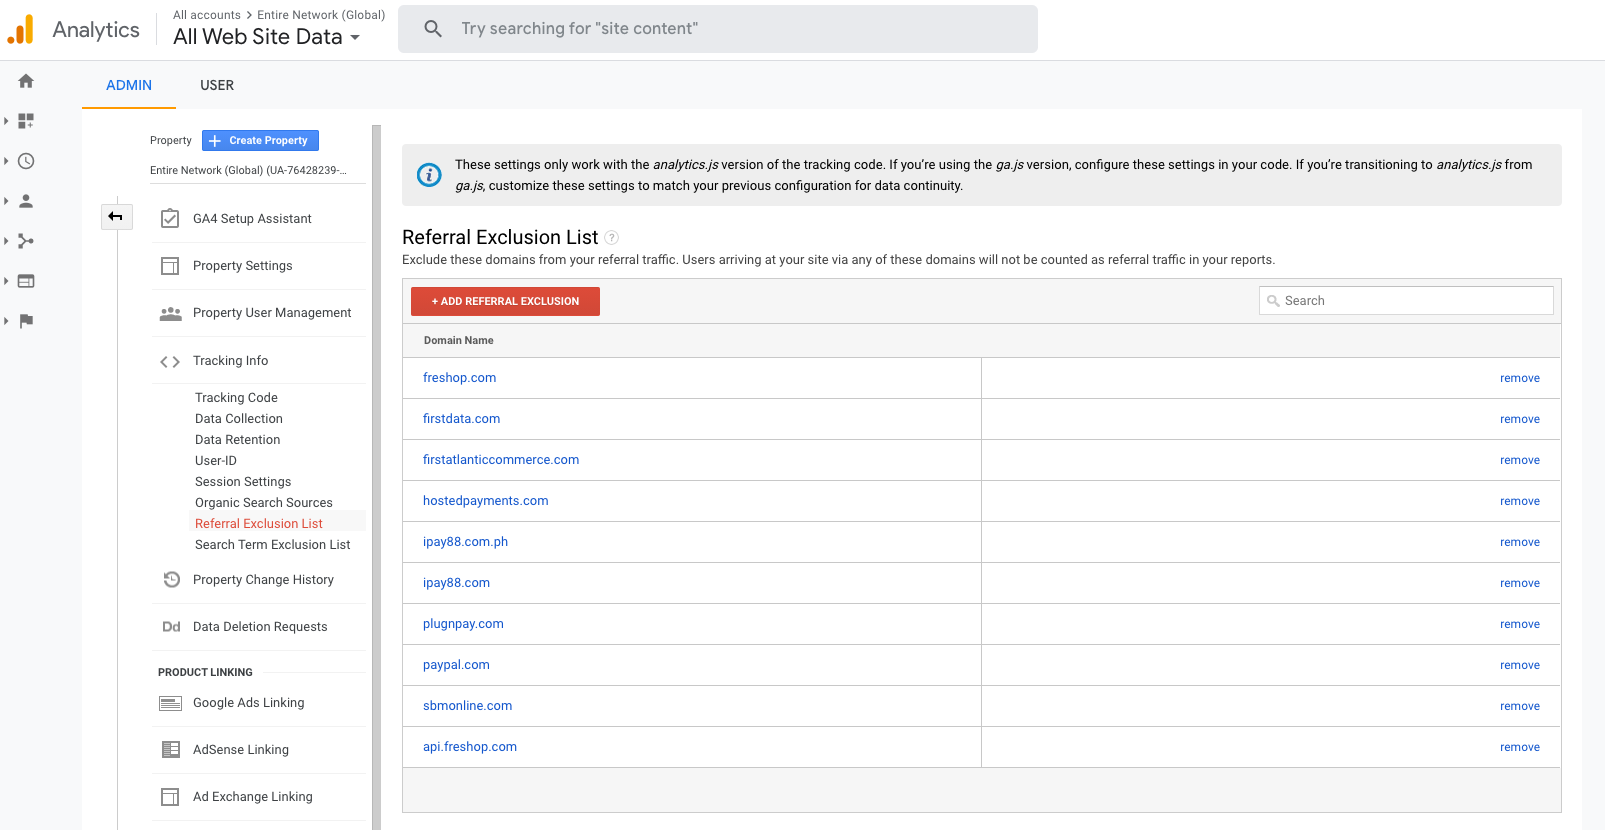1605x830 pixels.
Task: Open the Conversions flag icon
Action: point(26,321)
